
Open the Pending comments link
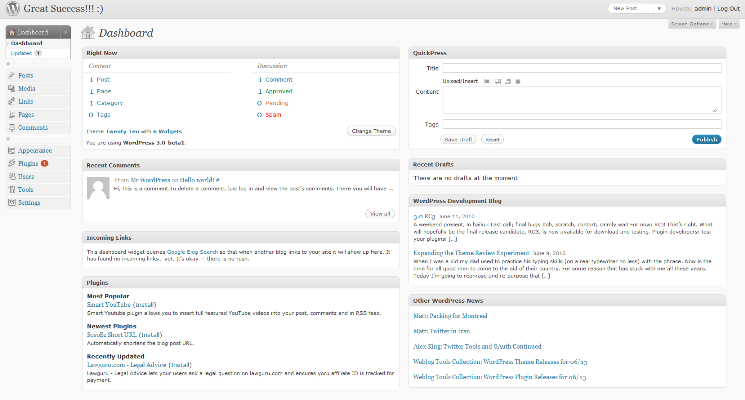(277, 103)
